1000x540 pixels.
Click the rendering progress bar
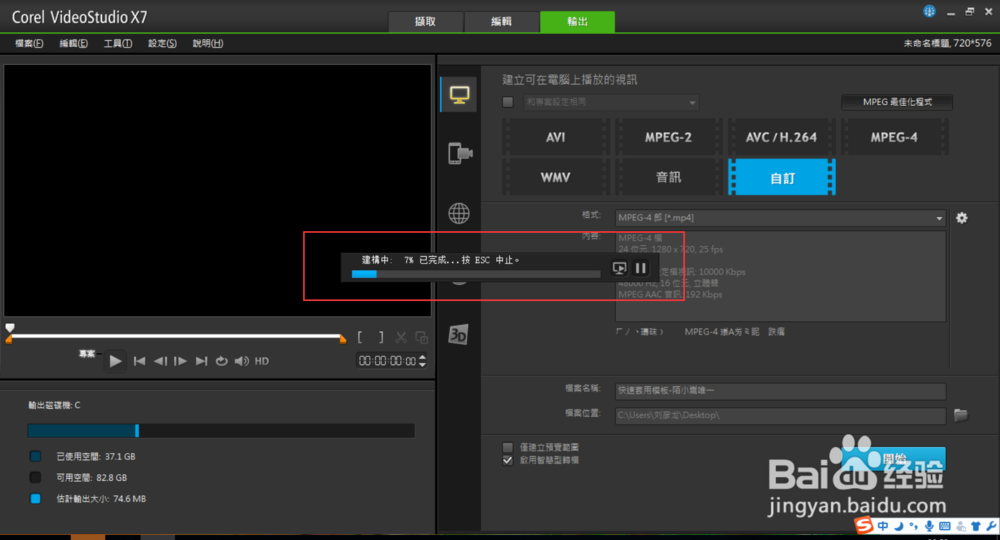tap(476, 274)
